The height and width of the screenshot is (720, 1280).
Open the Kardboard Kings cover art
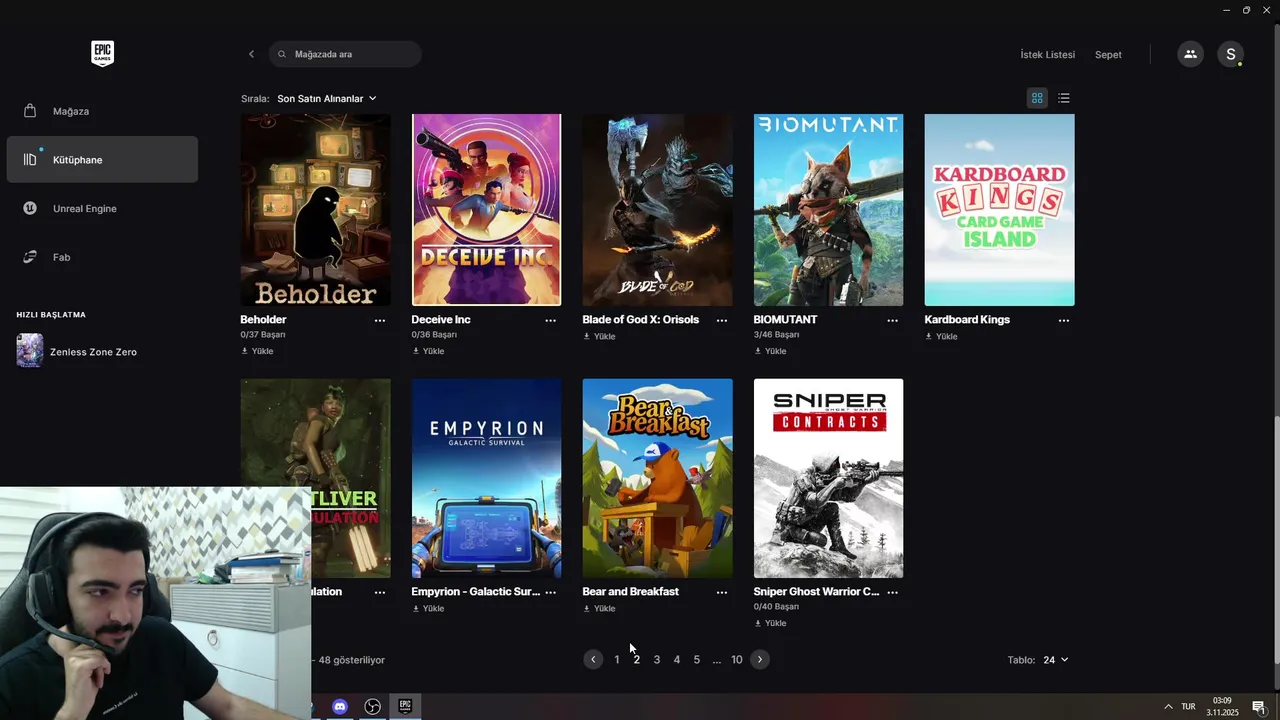(999, 209)
